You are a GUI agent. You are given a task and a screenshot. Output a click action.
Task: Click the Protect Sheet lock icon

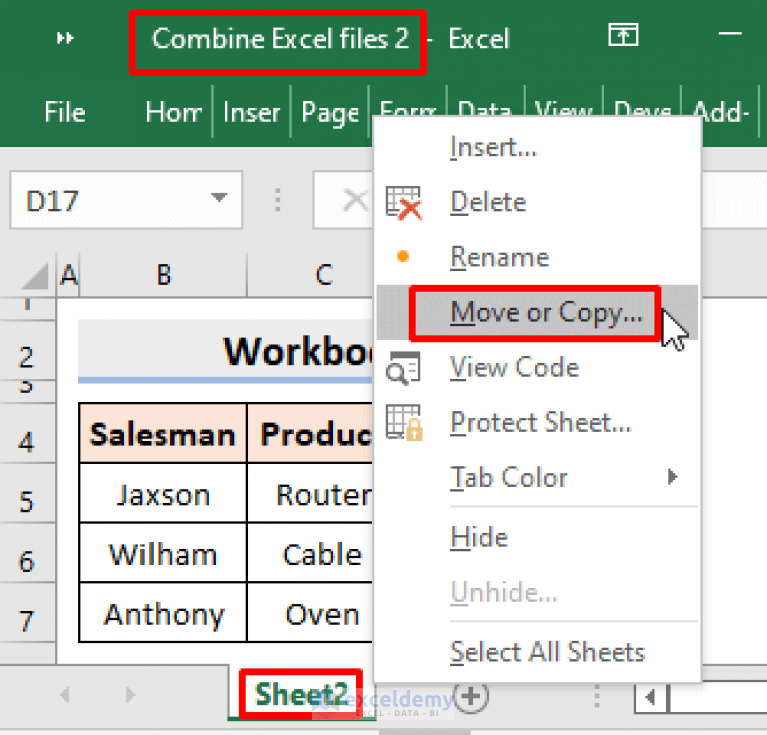tap(404, 423)
